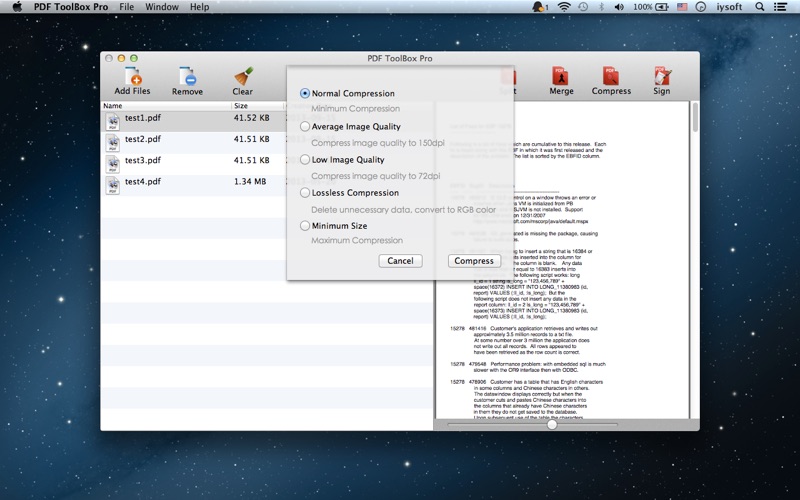Click the 'Compress image quality to 72dpi' text
Image resolution: width=800 pixels, height=500 pixels.
click(x=376, y=176)
